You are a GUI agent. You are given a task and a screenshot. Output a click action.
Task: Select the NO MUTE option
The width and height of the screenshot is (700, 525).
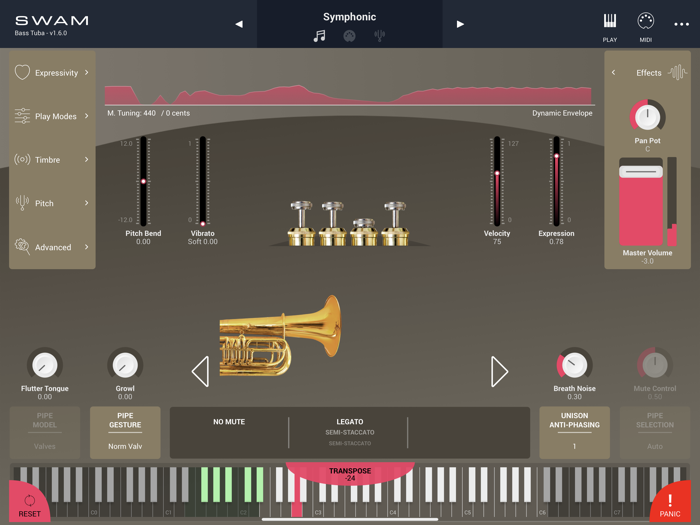pyautogui.click(x=229, y=421)
